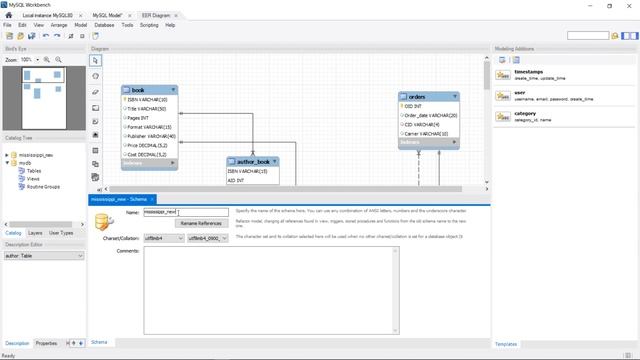The width and height of the screenshot is (640, 360).
Task: Select the new table tool
Action: point(96,151)
